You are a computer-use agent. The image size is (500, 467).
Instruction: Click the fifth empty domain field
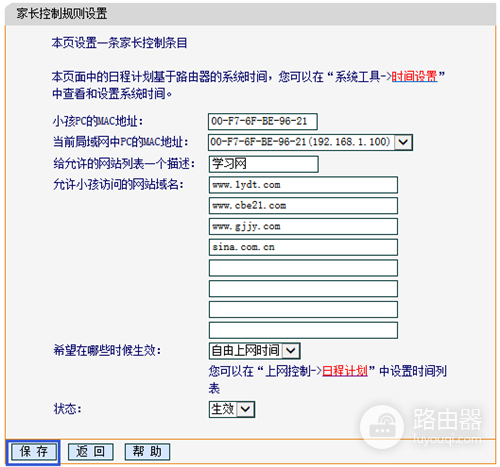tap(303, 268)
